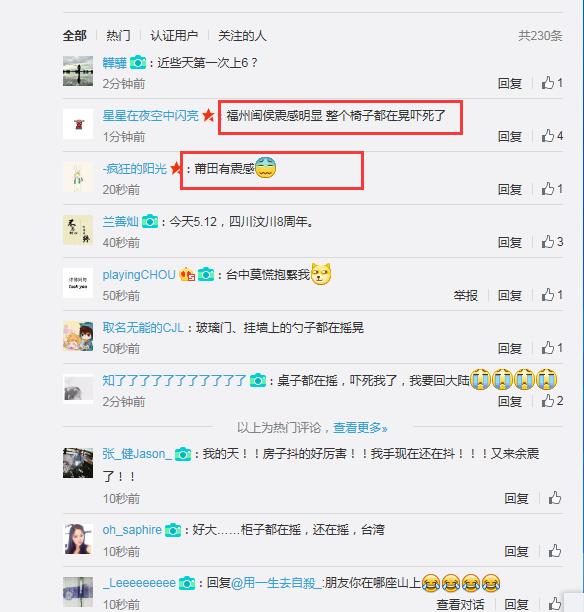Switch to the 热门 comments tab
This screenshot has width=584, height=612.
pos(118,36)
